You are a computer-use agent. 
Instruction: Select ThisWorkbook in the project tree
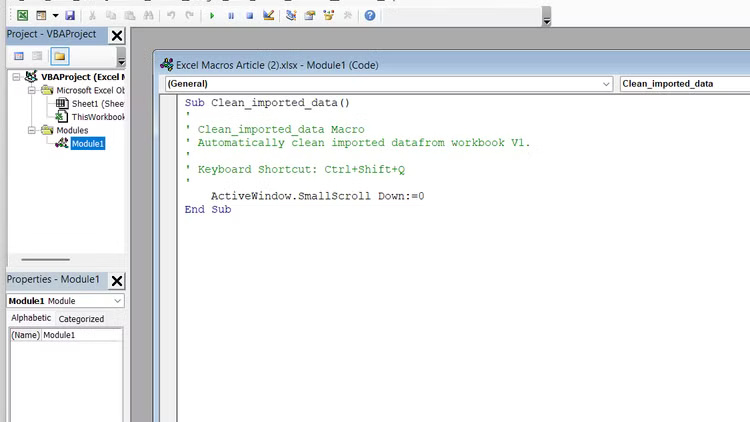click(x=97, y=117)
